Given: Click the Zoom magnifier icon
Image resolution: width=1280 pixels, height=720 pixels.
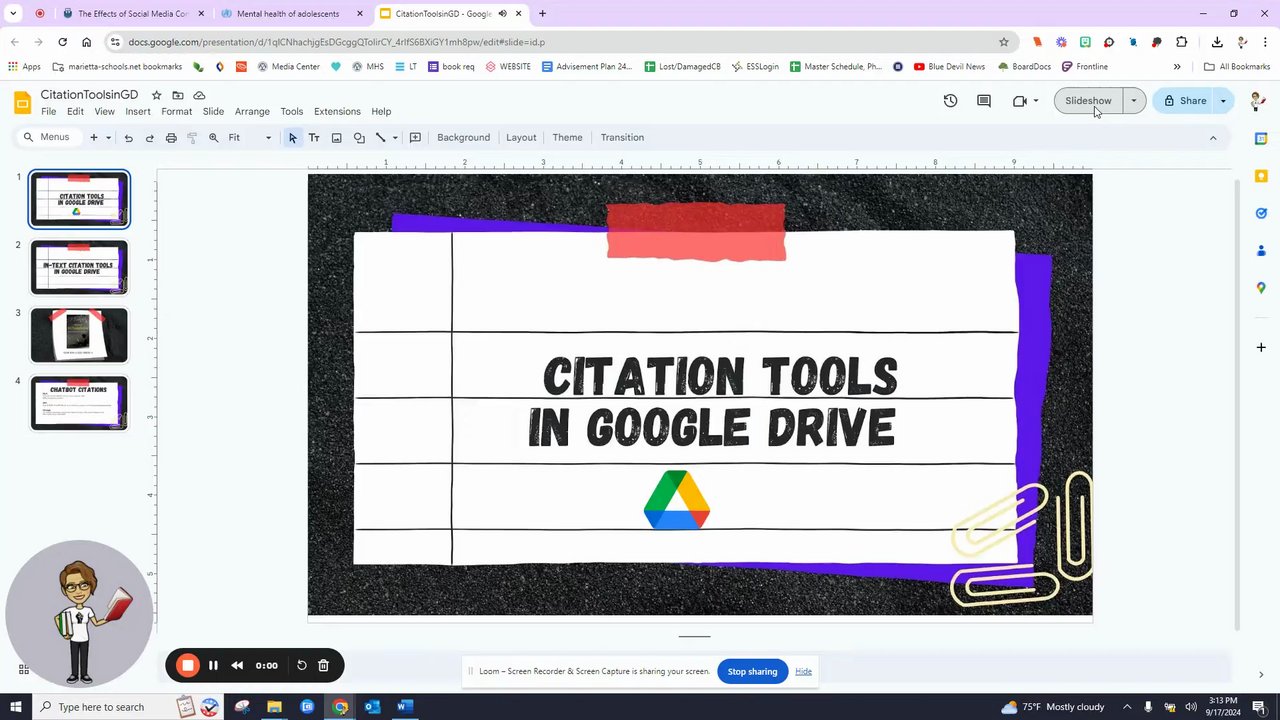Looking at the screenshot, I should [x=213, y=138].
